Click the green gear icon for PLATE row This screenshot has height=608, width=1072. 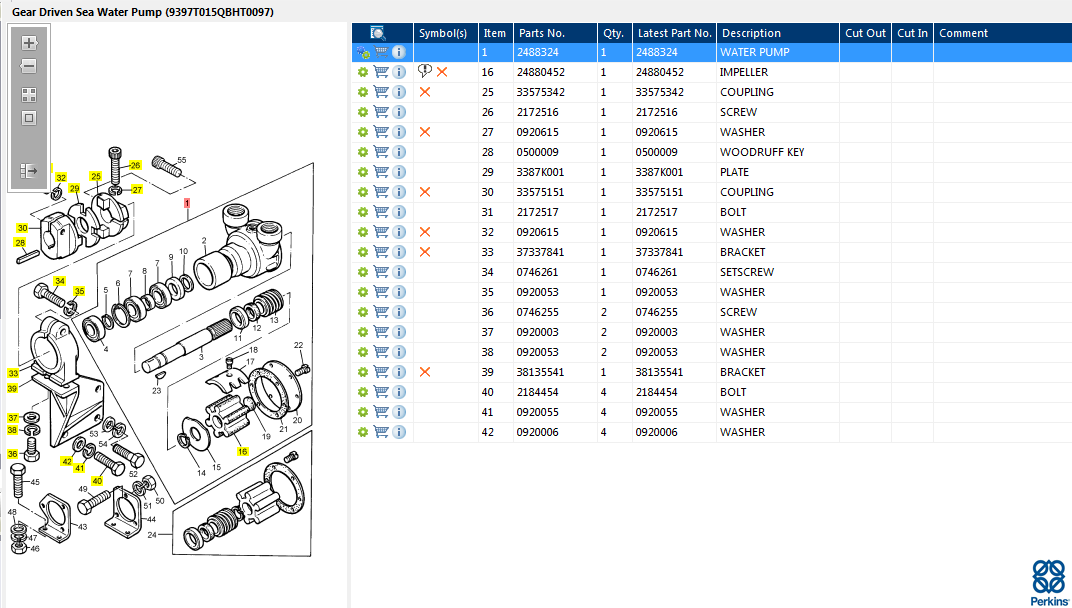click(363, 172)
